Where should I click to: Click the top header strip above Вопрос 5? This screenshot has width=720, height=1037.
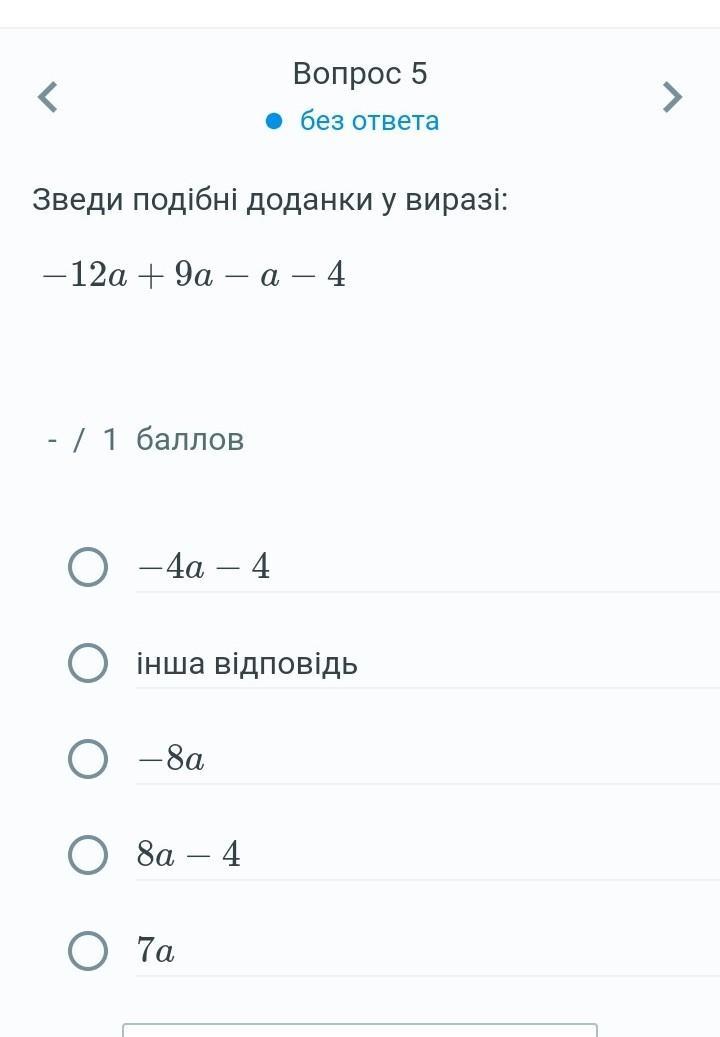[360, 14]
